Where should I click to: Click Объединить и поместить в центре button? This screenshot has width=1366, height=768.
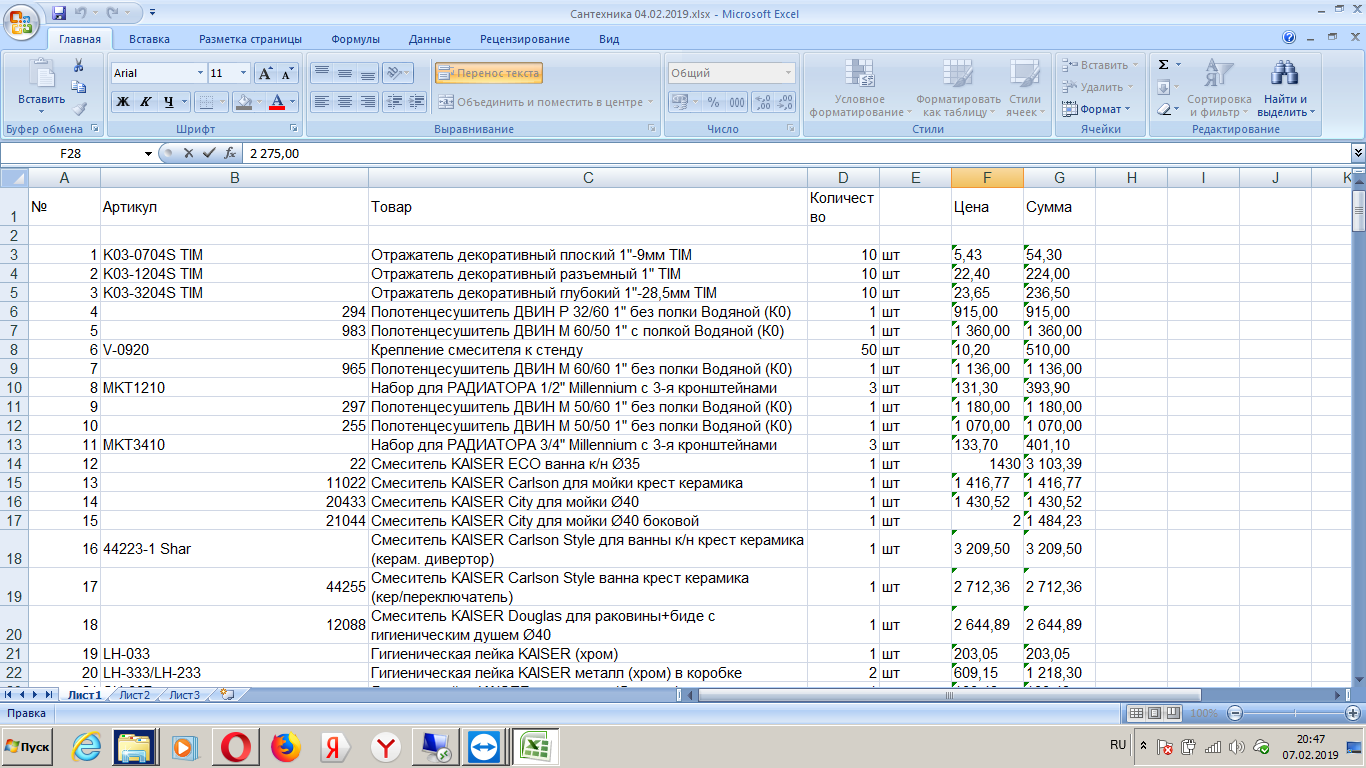coord(543,102)
